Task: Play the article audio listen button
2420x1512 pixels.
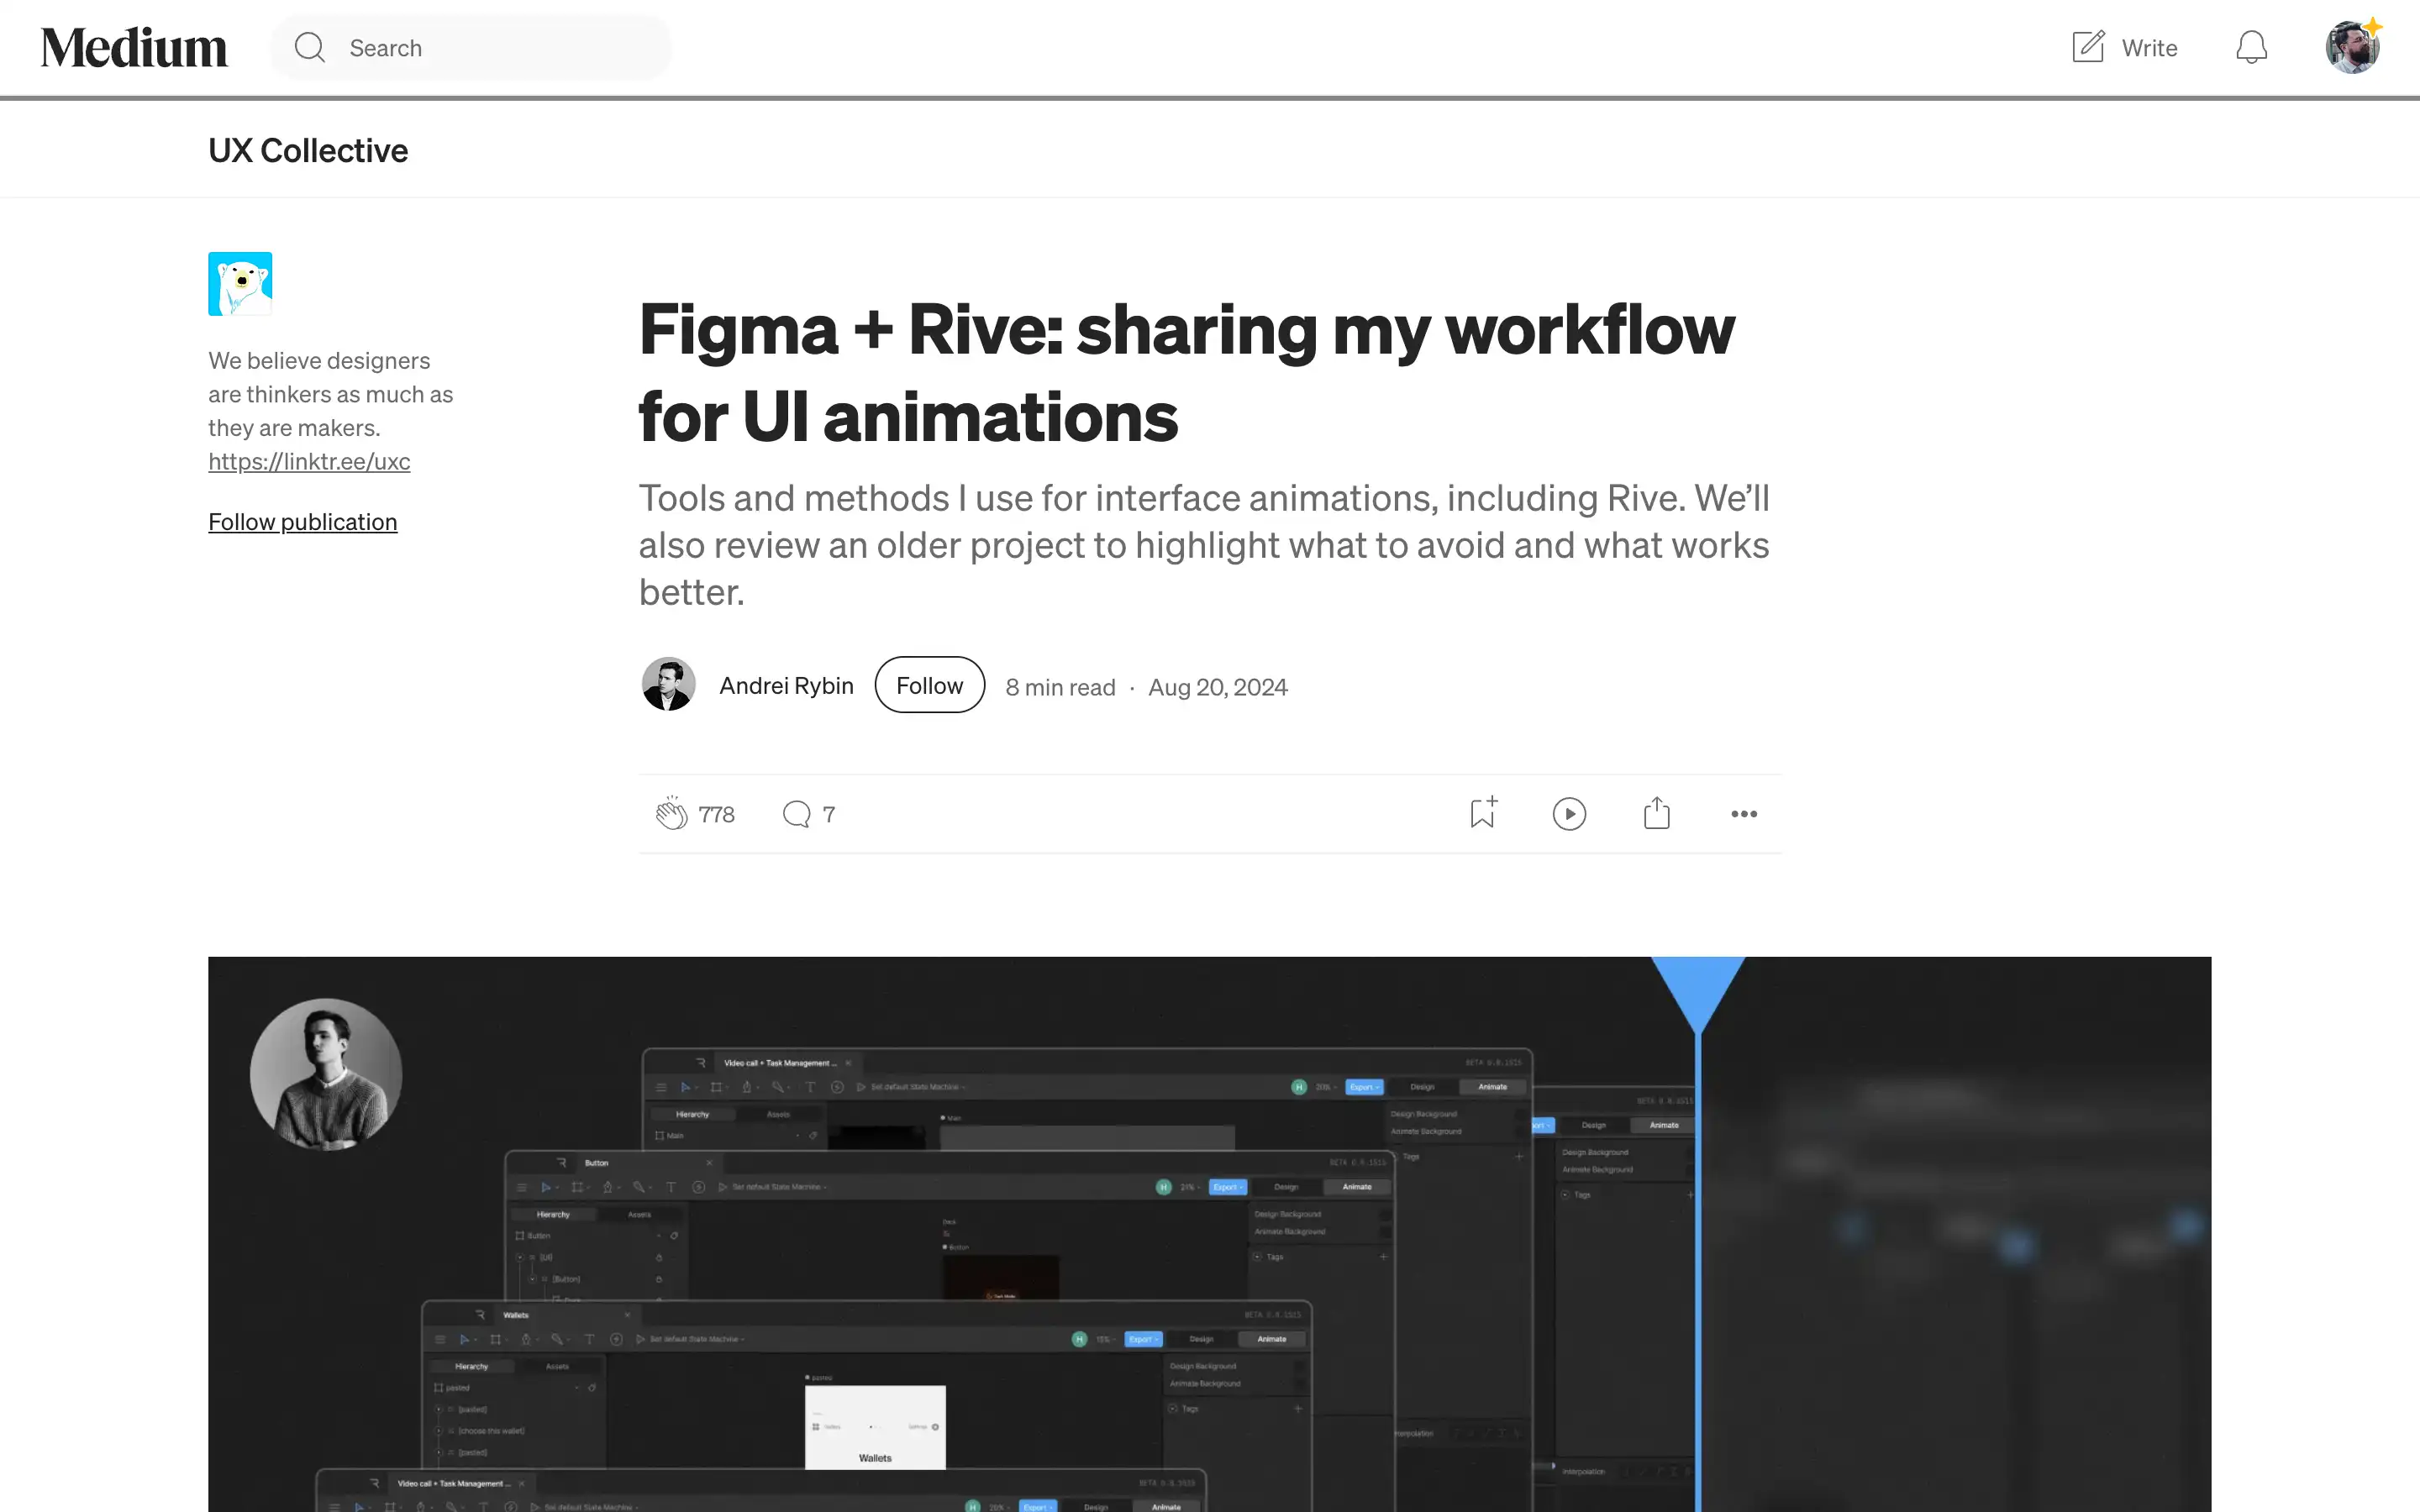Action: pyautogui.click(x=1569, y=814)
